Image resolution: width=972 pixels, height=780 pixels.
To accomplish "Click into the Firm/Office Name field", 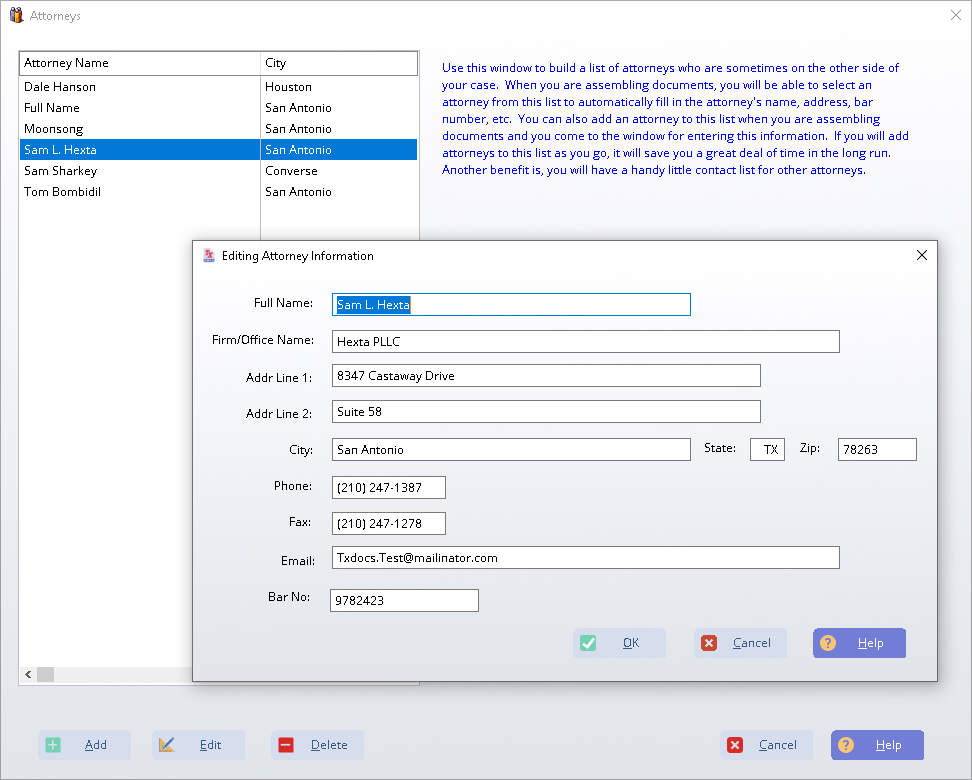I will coord(585,342).
